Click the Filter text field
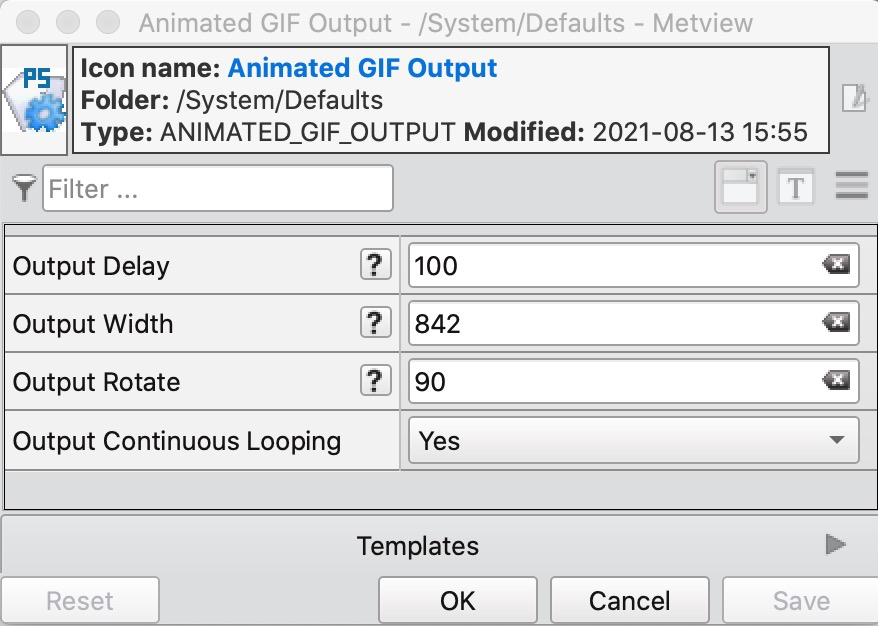This screenshot has width=878, height=626. point(218,188)
